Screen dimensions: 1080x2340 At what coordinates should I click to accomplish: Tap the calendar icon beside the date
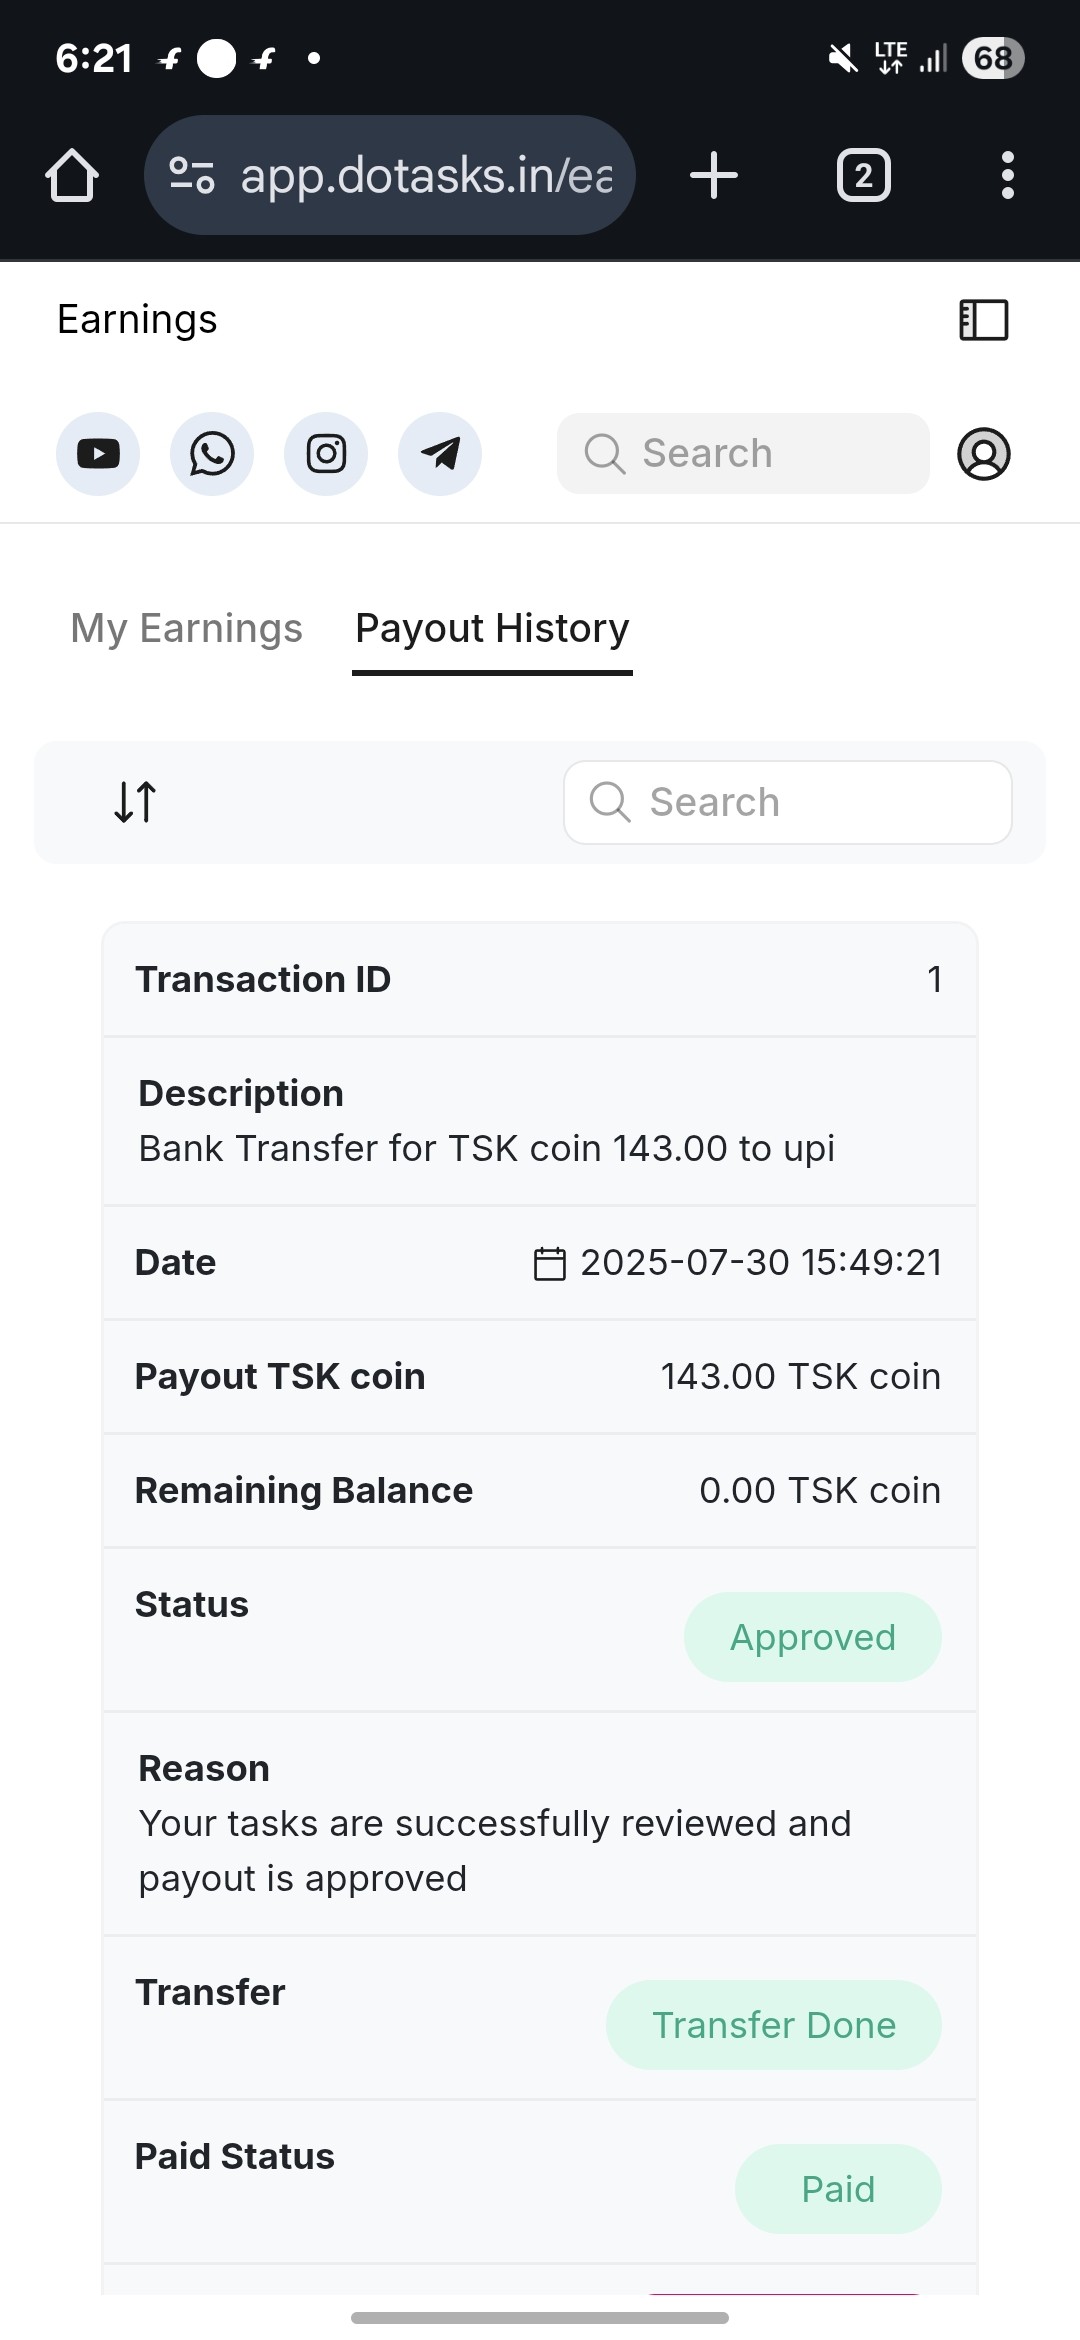(x=550, y=1263)
